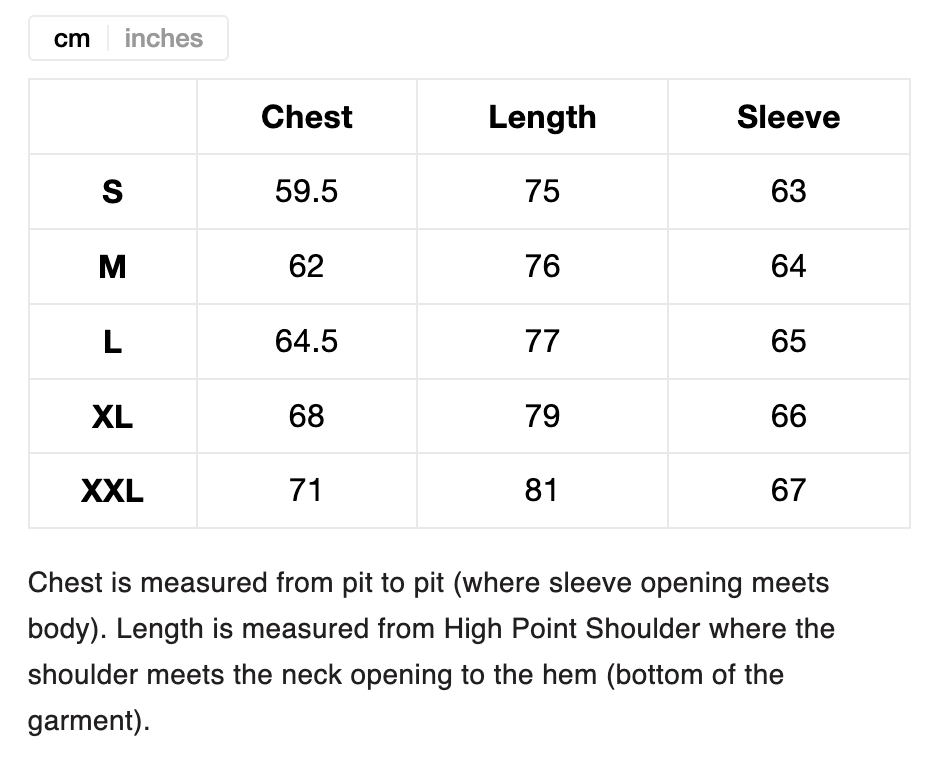Select the cm unit option
This screenshot has width=936, height=782.
pos(72,39)
